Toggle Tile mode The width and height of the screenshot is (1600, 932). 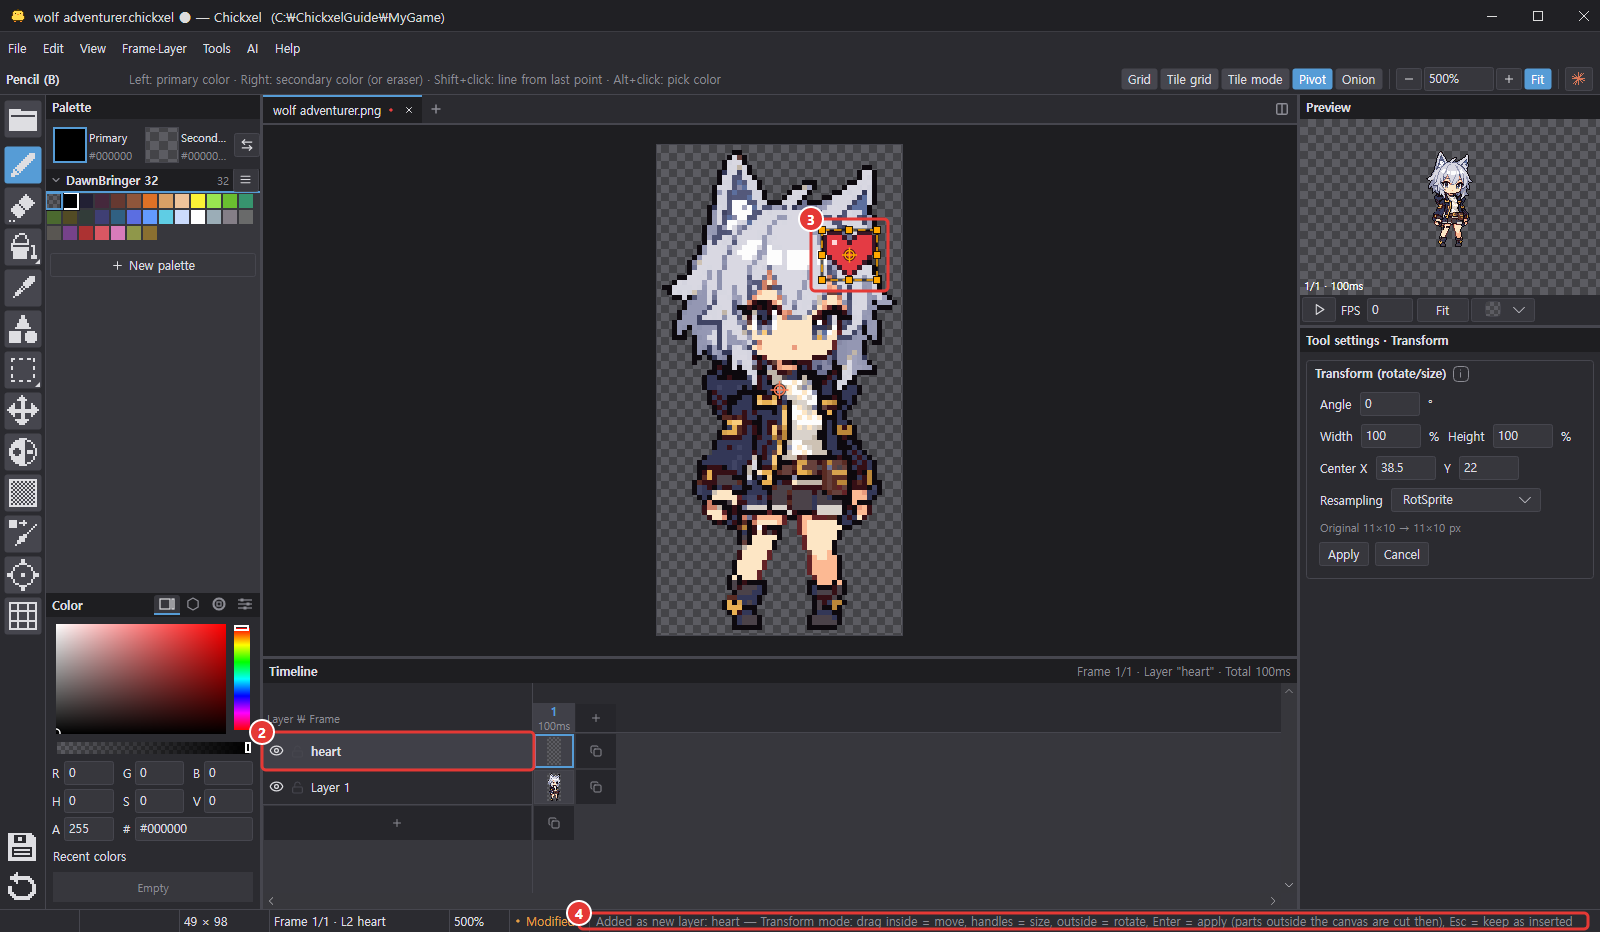pyautogui.click(x=1255, y=79)
